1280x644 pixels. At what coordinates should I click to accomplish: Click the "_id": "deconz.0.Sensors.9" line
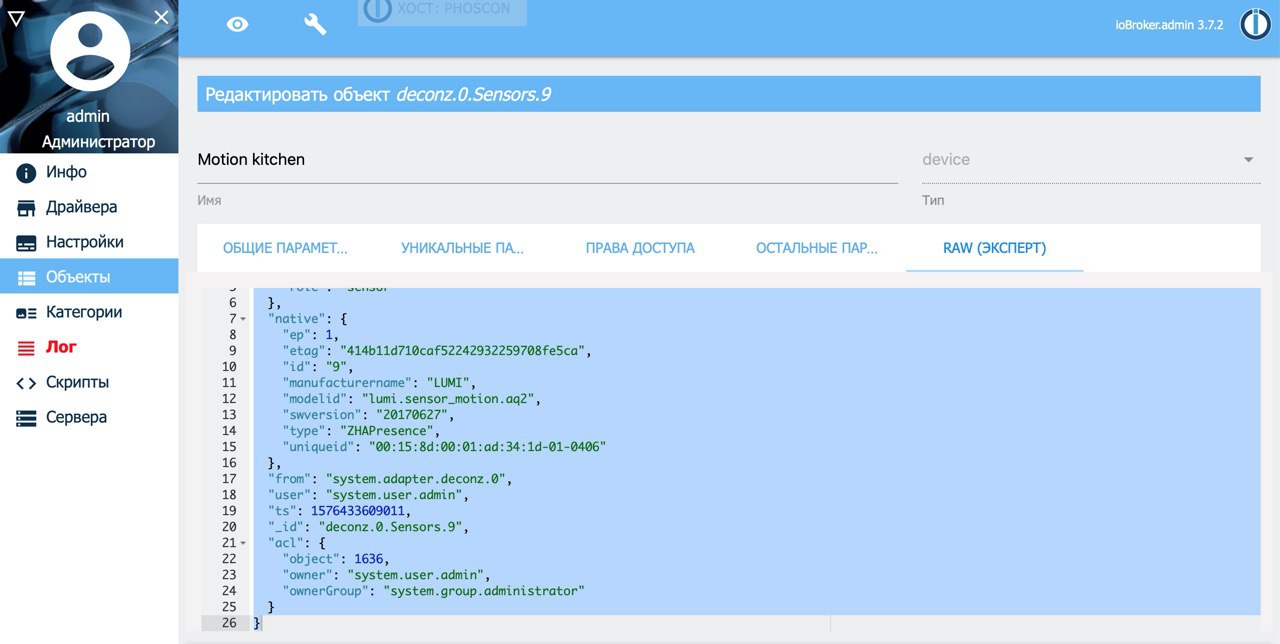point(368,527)
